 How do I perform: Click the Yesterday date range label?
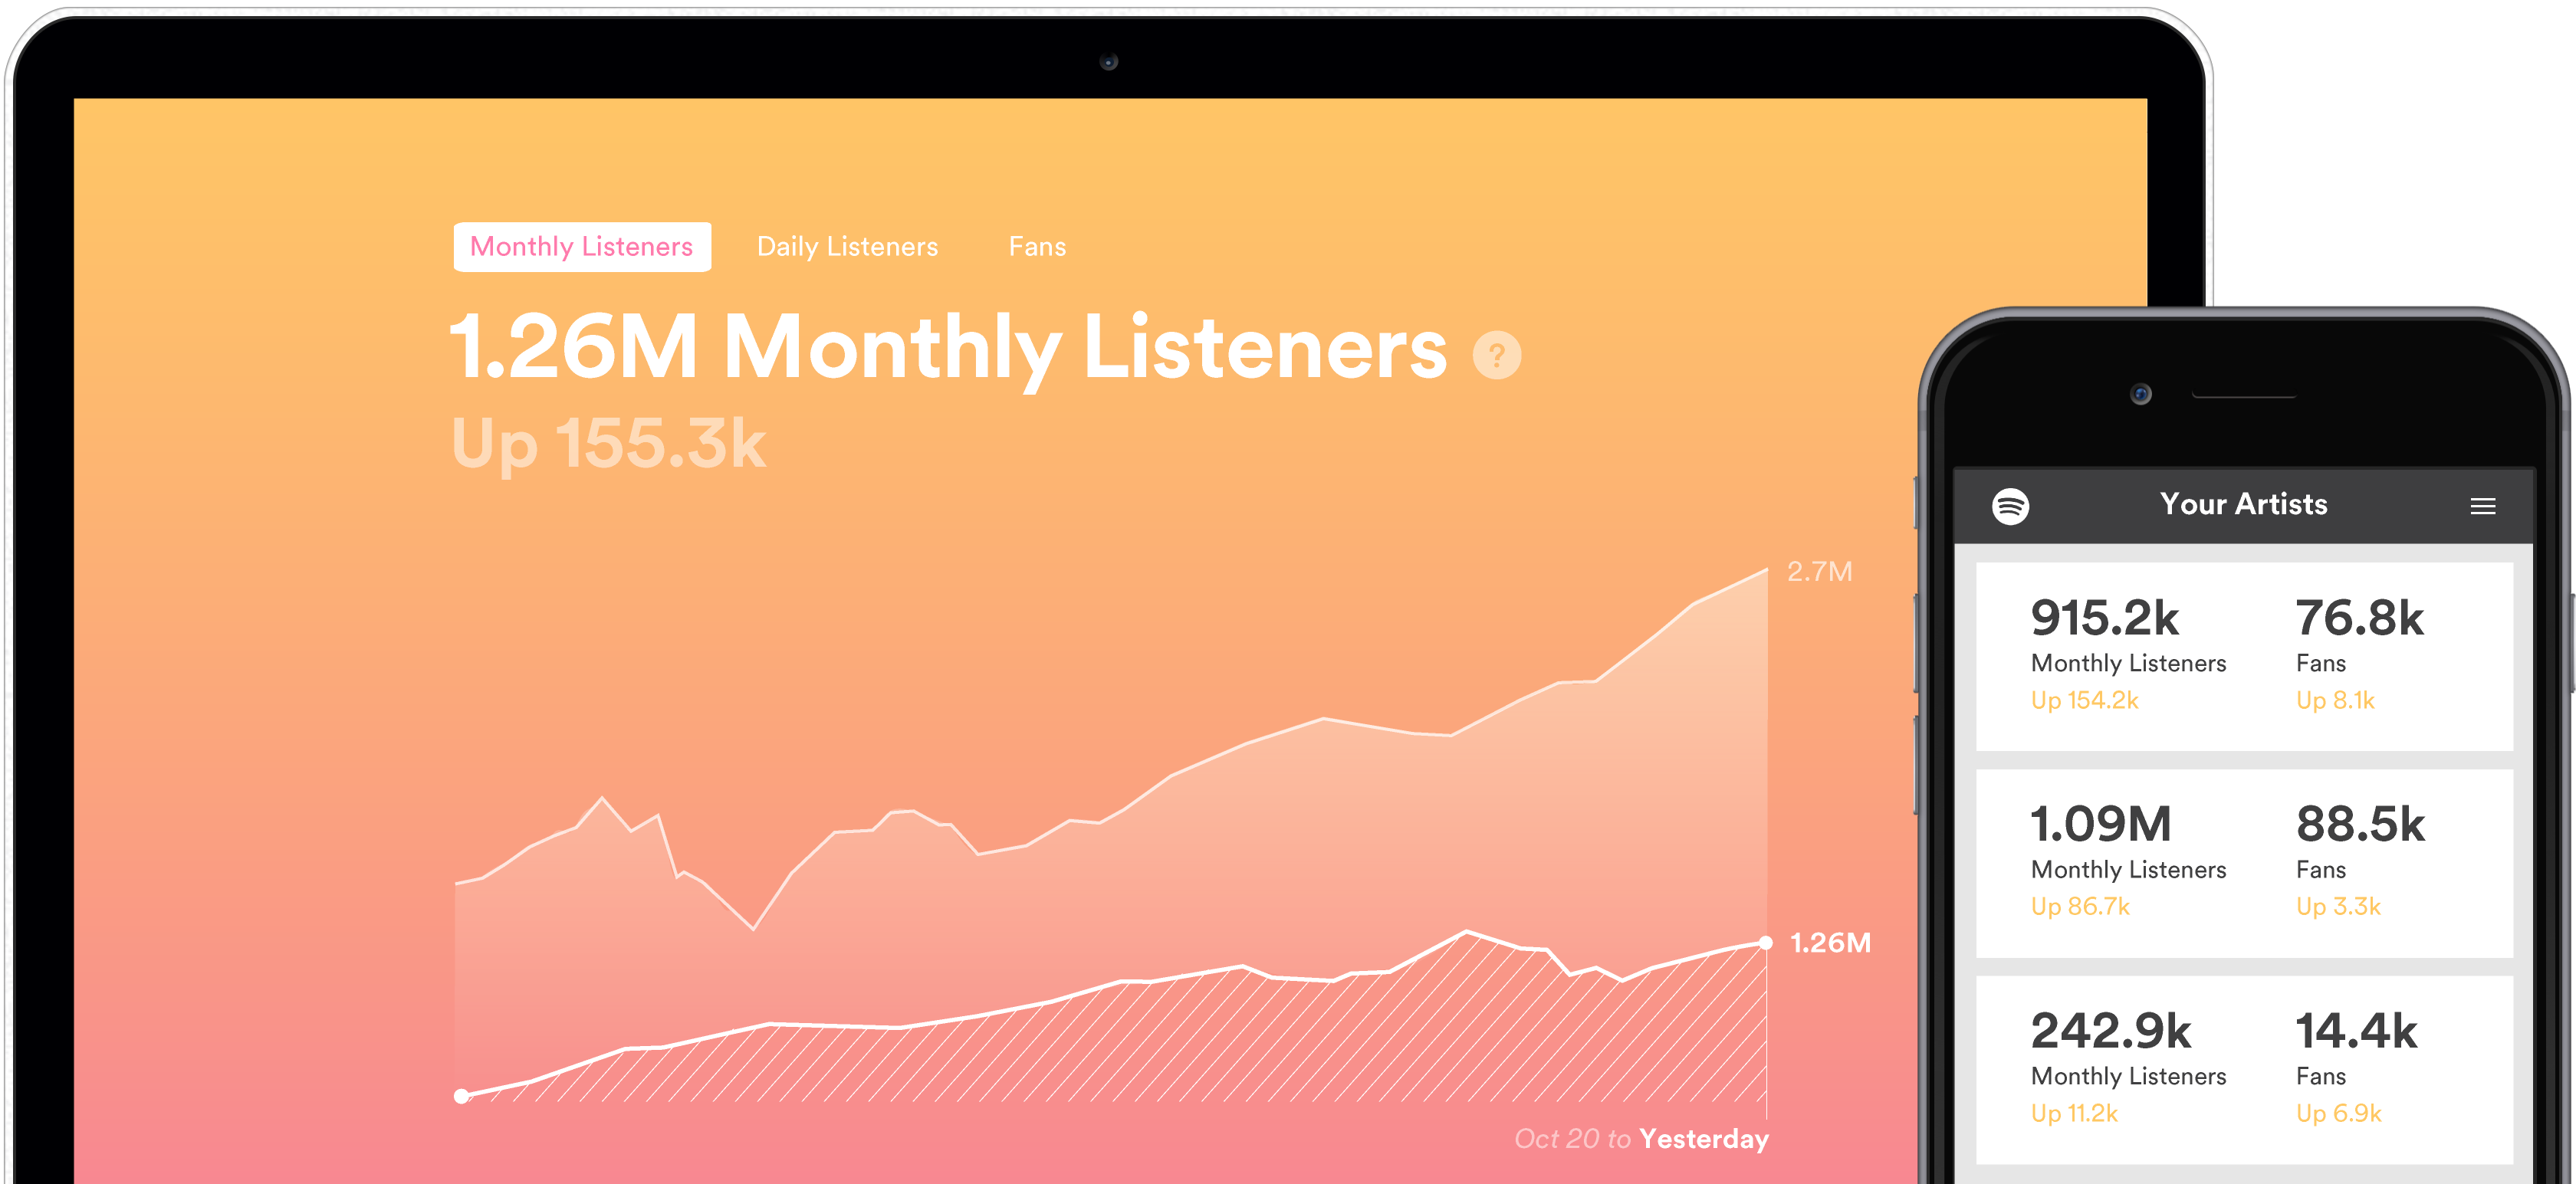coord(1704,1139)
